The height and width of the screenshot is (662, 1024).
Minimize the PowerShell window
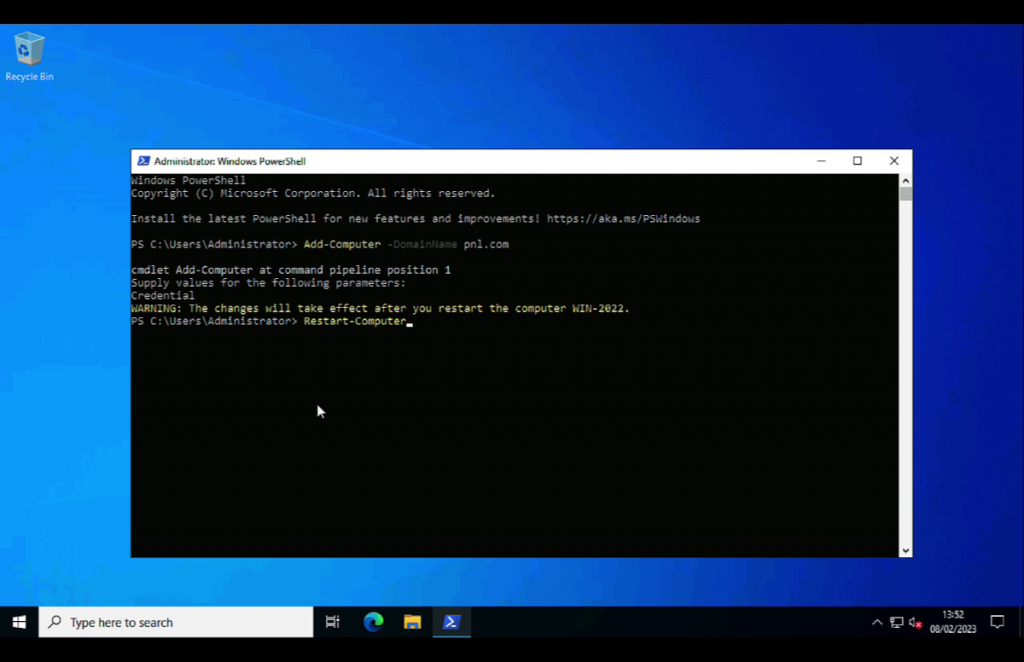pos(820,160)
